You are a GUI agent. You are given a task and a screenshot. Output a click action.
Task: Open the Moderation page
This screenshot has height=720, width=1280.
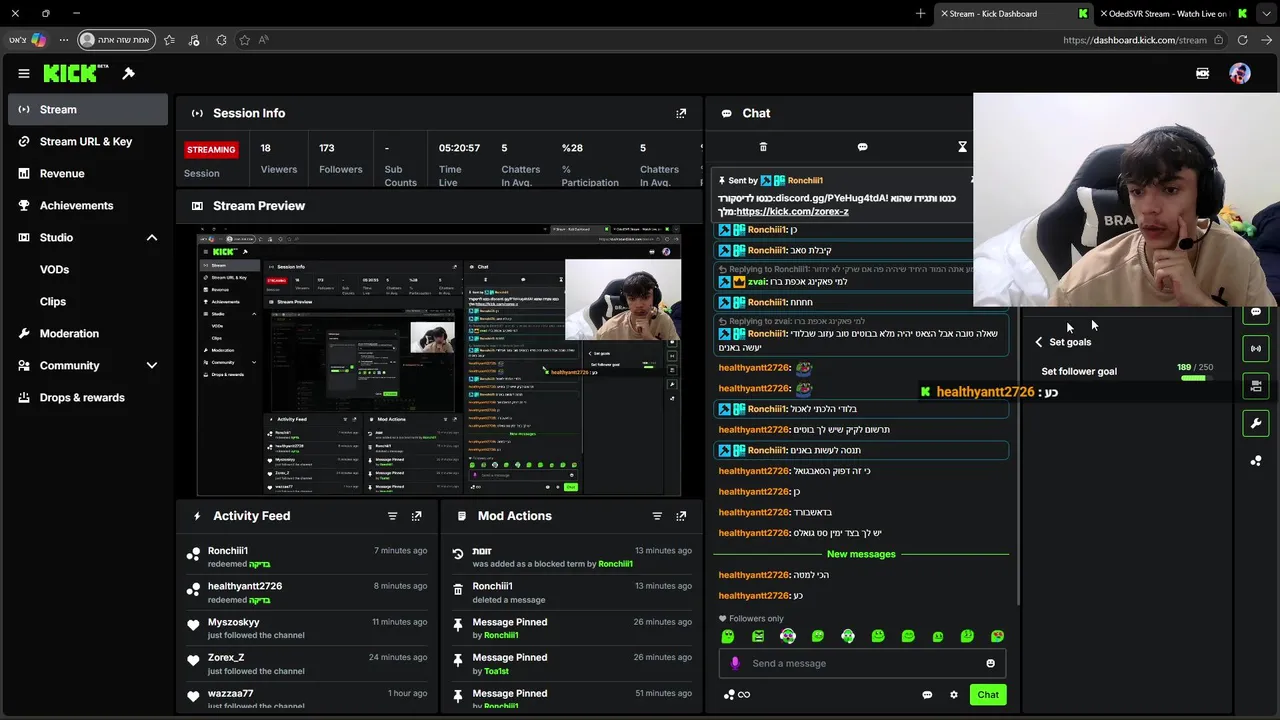[88, 333]
